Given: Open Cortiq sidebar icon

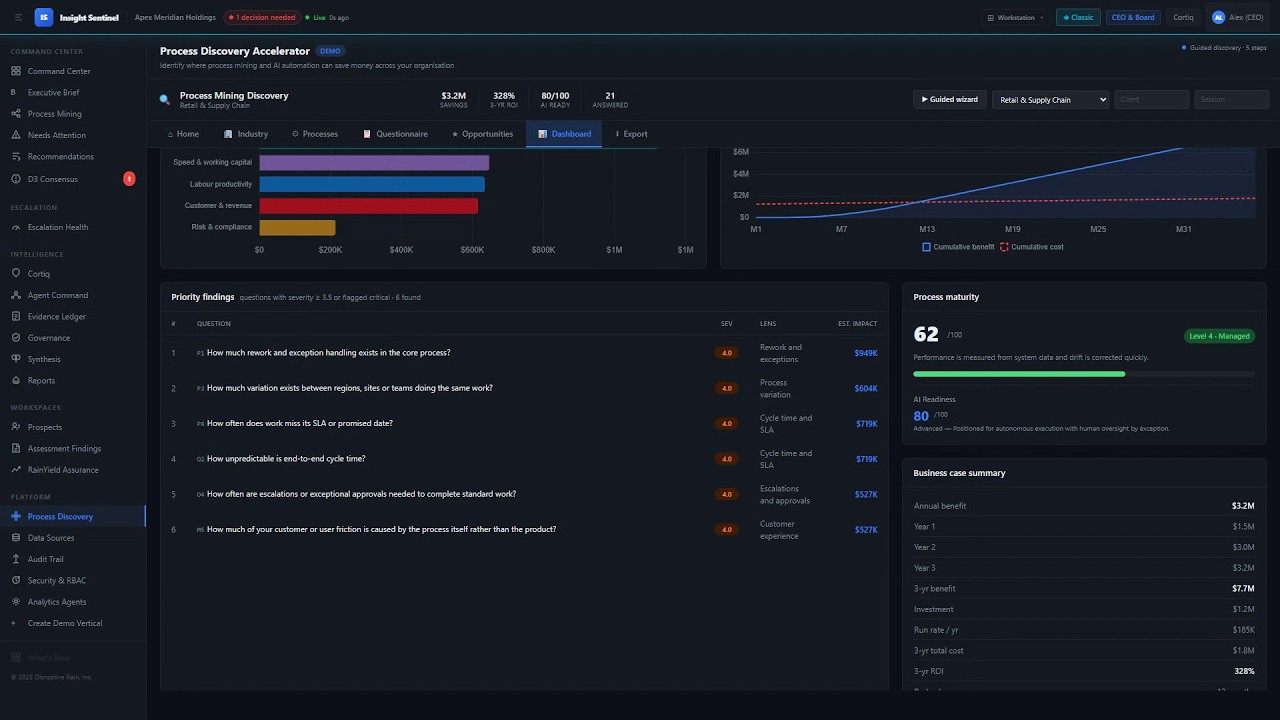Looking at the screenshot, I should (x=16, y=273).
